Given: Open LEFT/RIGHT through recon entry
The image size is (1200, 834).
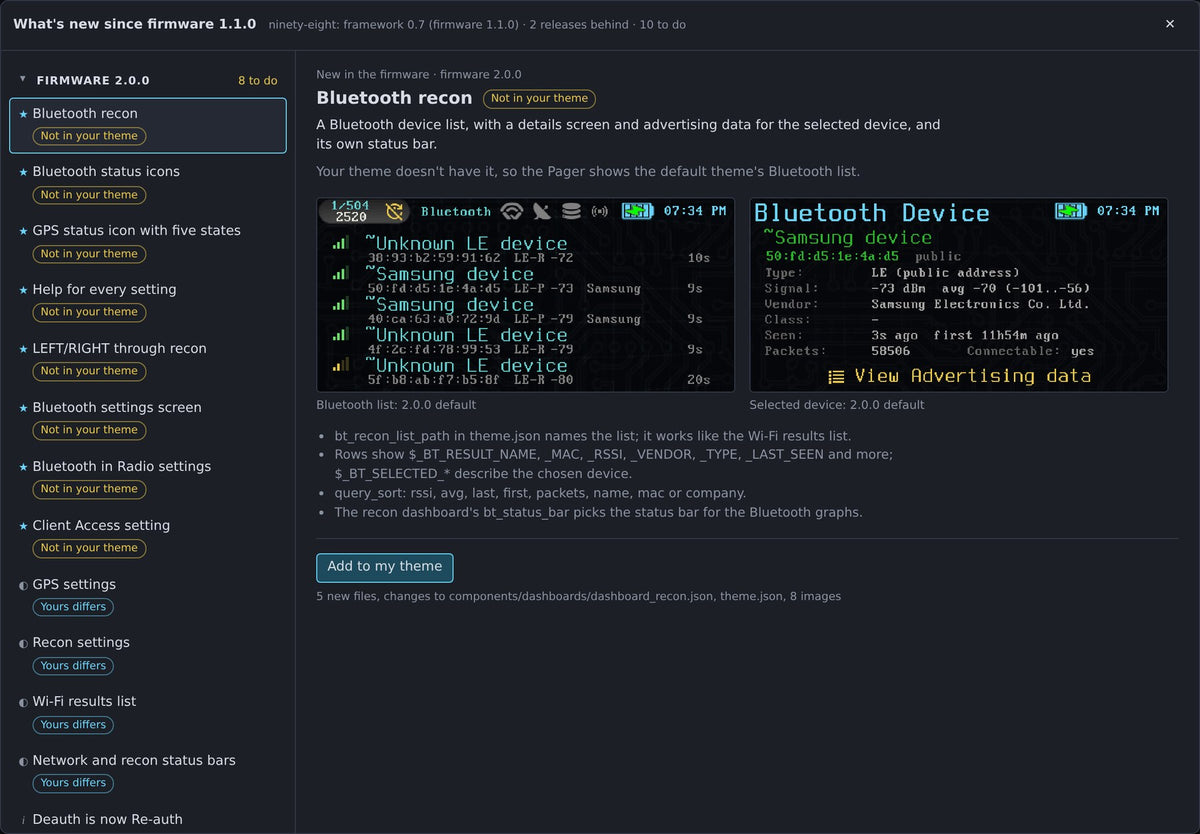Looking at the screenshot, I should (148, 361).
